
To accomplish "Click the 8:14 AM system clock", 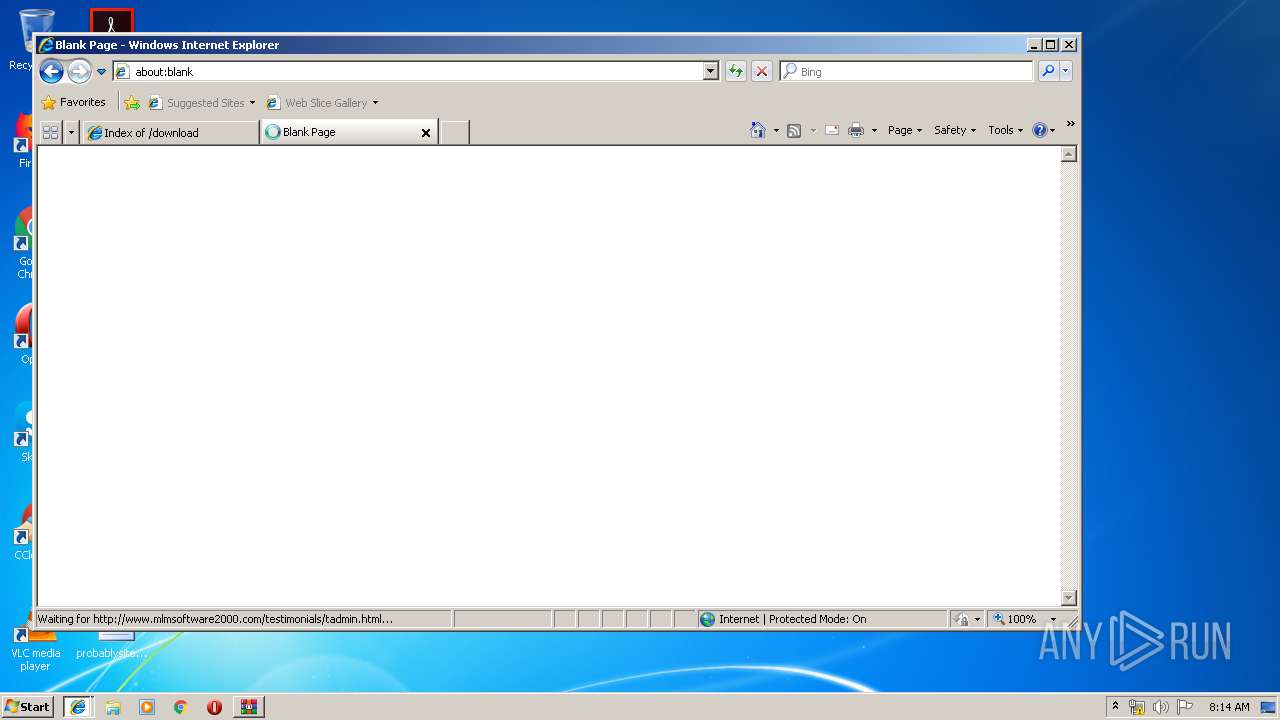I will point(1229,707).
